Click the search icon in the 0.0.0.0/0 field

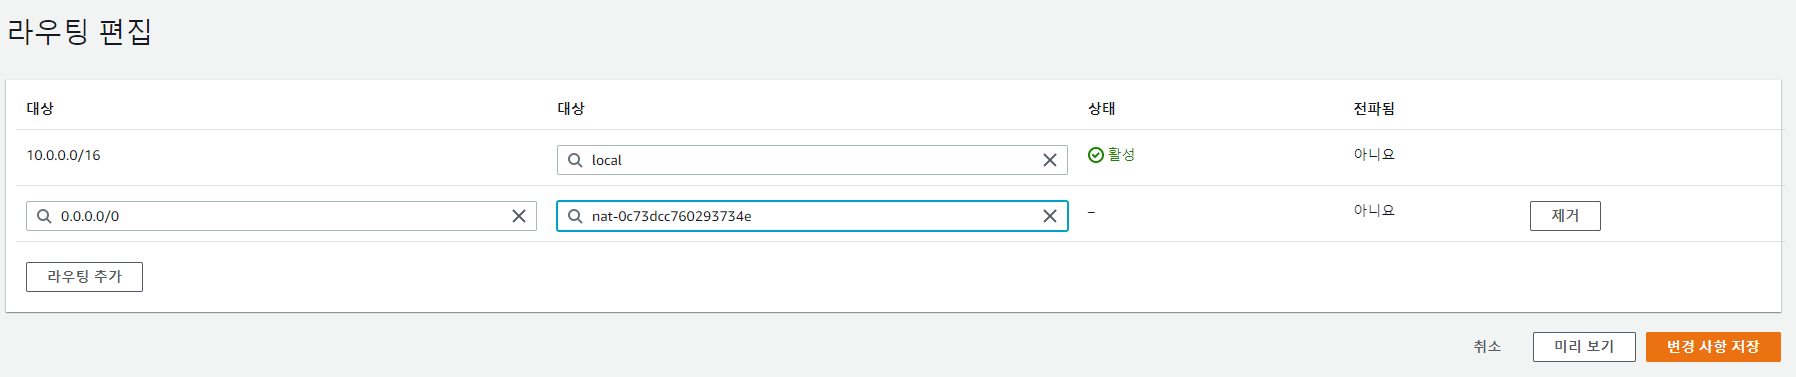44,216
